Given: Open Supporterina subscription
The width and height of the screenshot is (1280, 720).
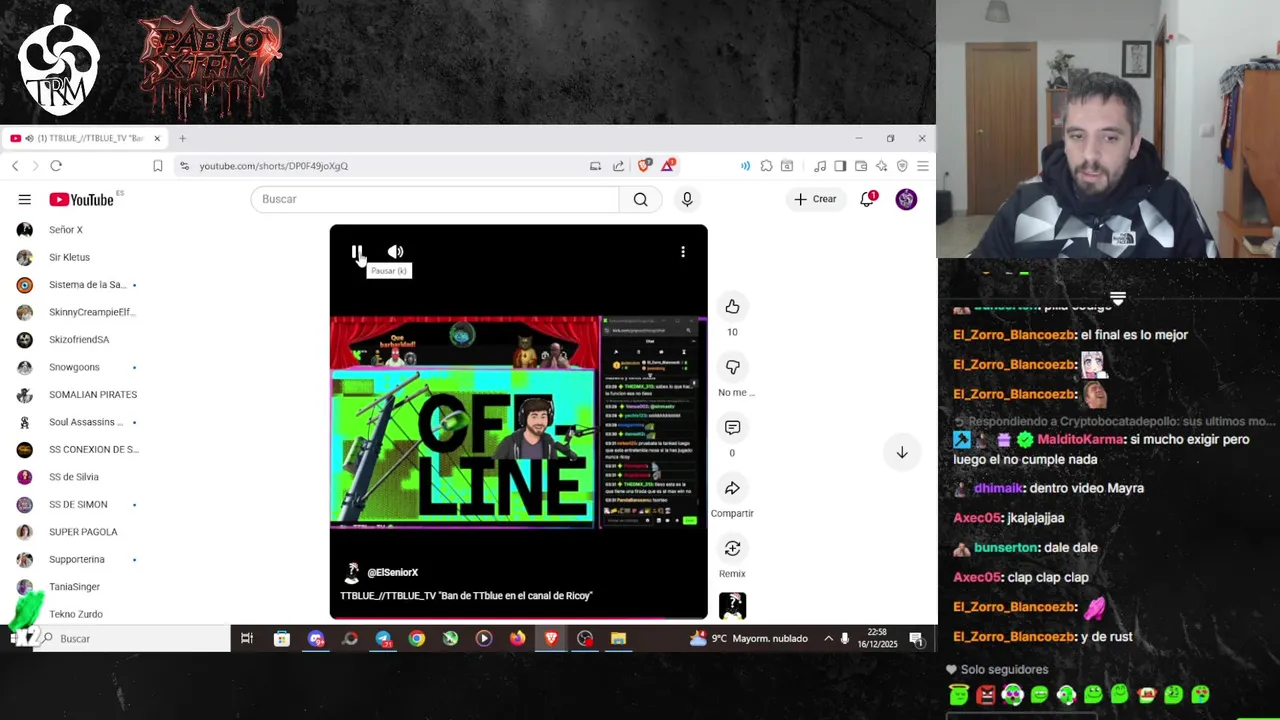Looking at the screenshot, I should [x=77, y=560].
